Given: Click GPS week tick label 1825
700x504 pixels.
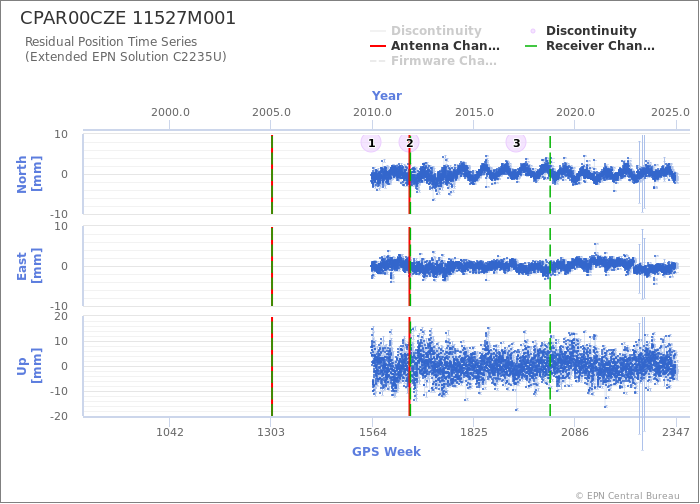Looking at the screenshot, I should click(474, 432).
